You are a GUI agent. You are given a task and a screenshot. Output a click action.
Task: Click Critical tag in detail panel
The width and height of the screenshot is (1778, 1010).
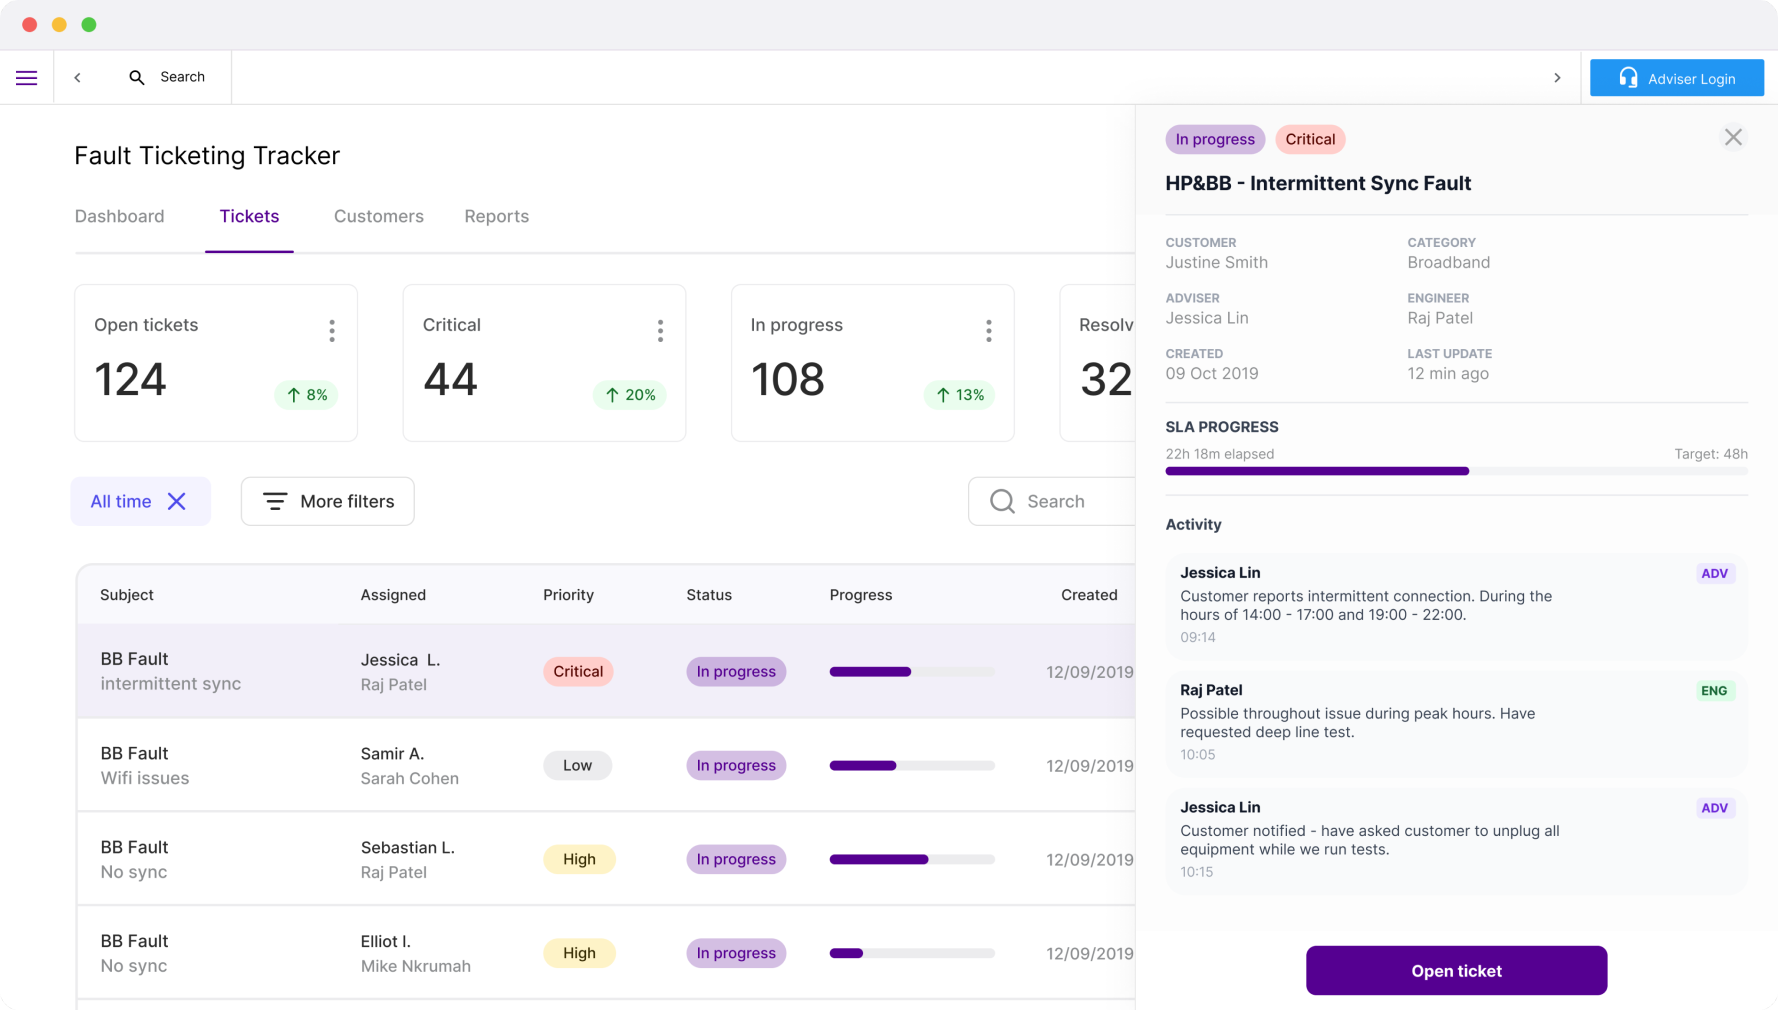[x=1310, y=139]
